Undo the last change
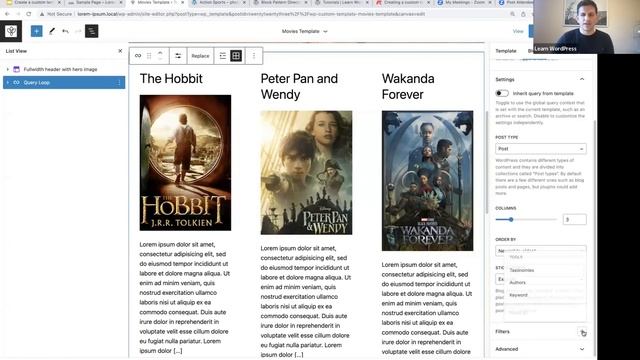640x360 pixels. (x=65, y=31)
